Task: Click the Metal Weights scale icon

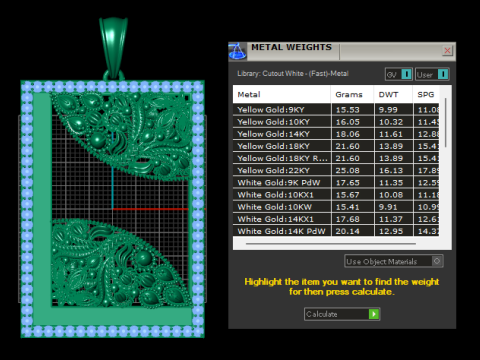Action: 237,51
